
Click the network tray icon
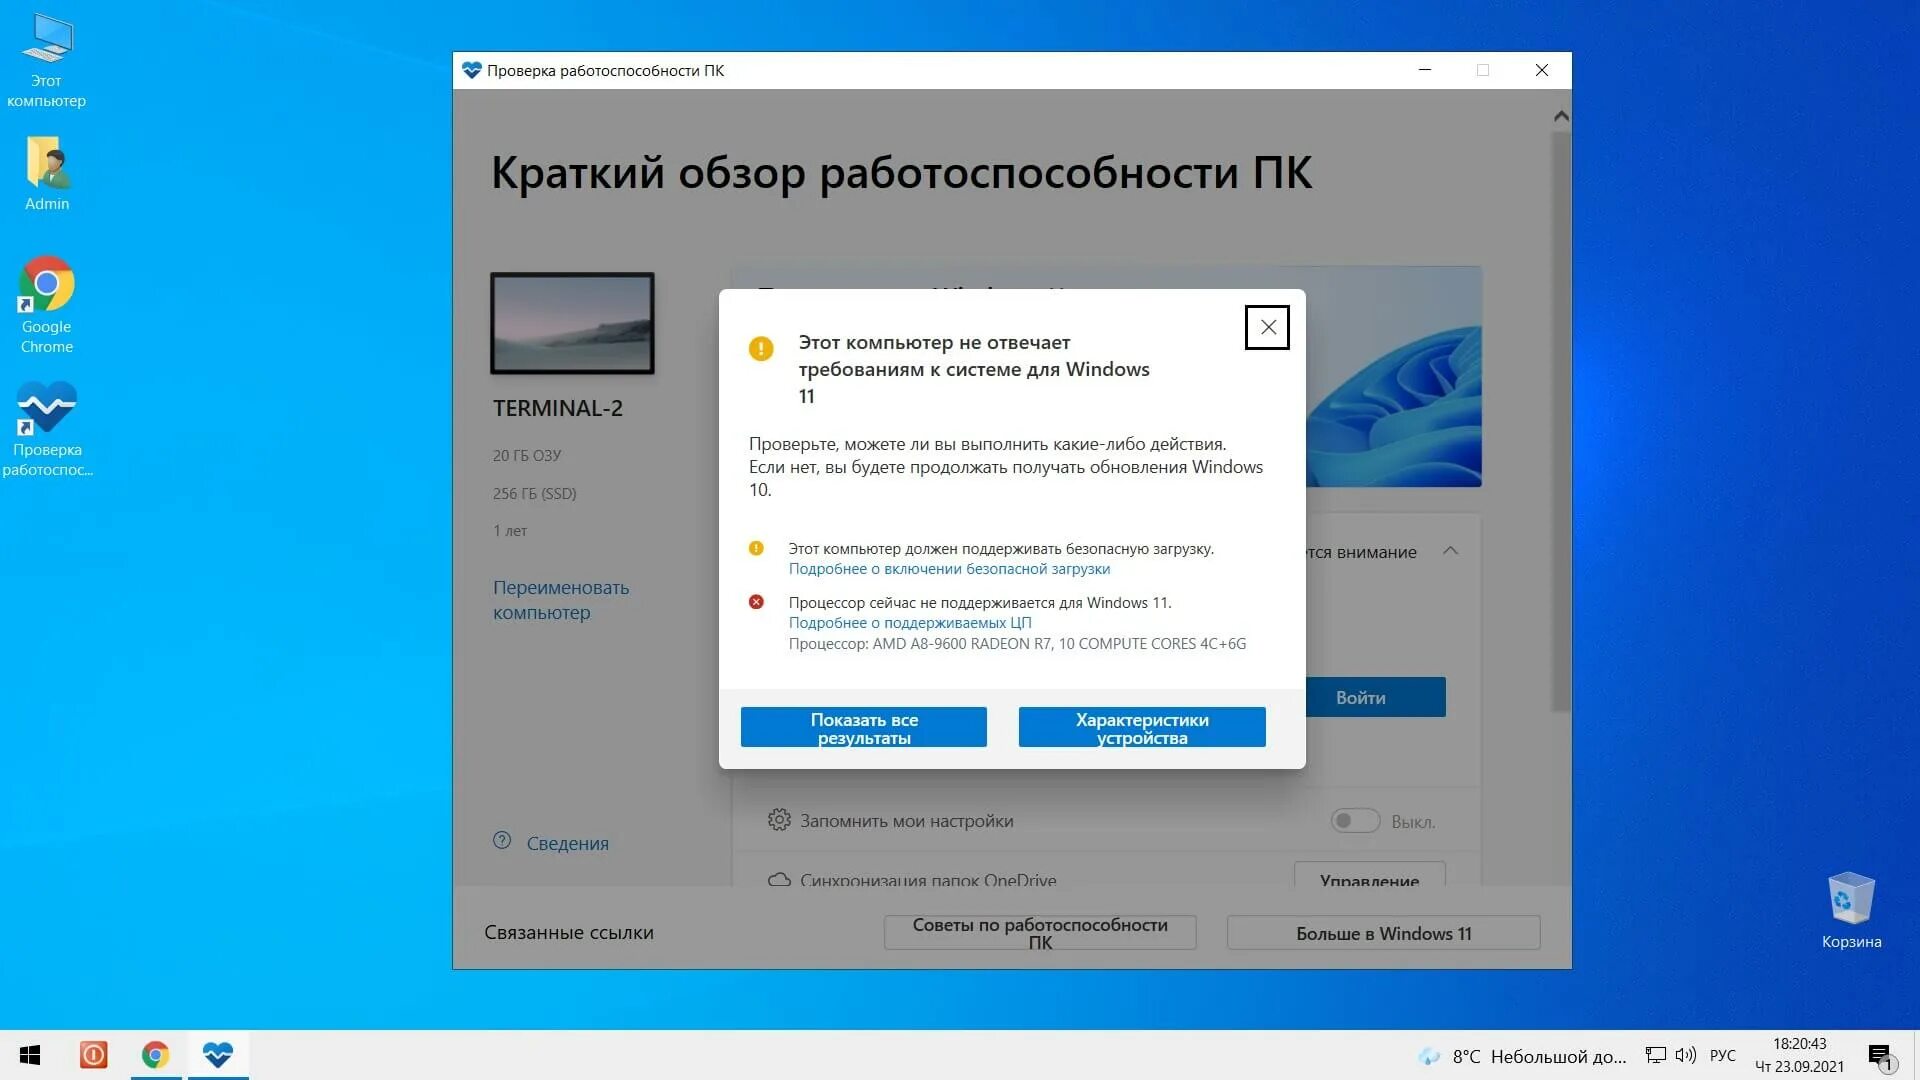pos(1656,1055)
